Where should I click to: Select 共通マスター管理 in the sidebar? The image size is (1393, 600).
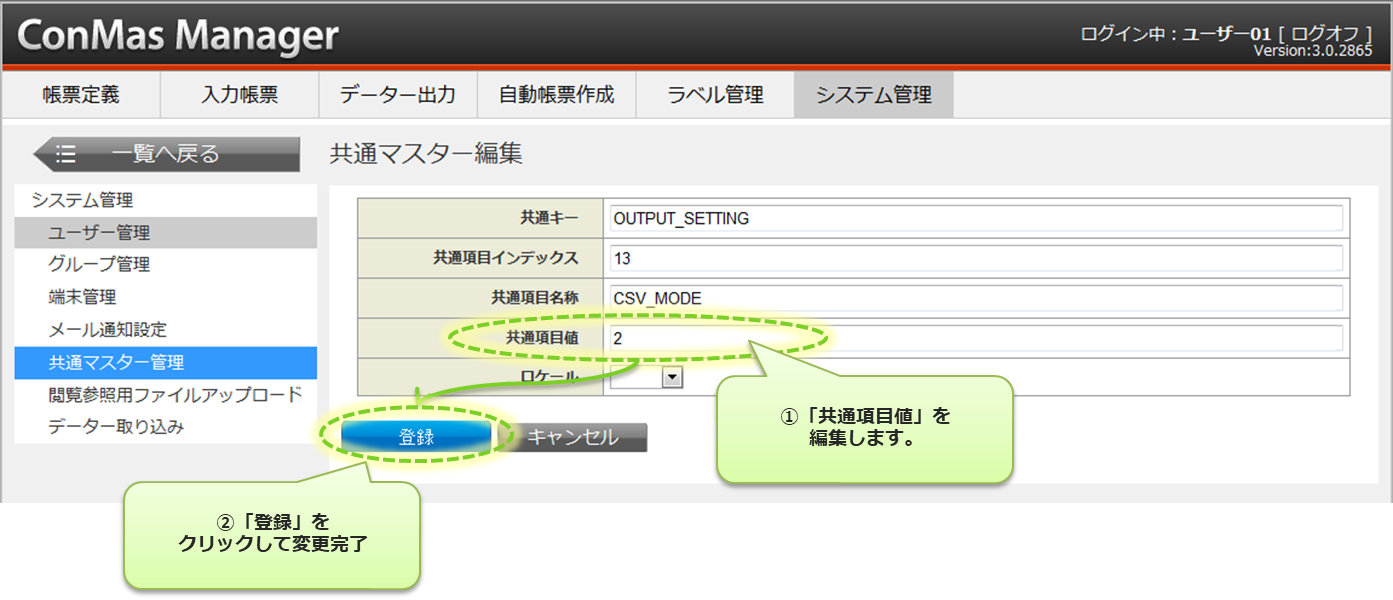pyautogui.click(x=116, y=362)
